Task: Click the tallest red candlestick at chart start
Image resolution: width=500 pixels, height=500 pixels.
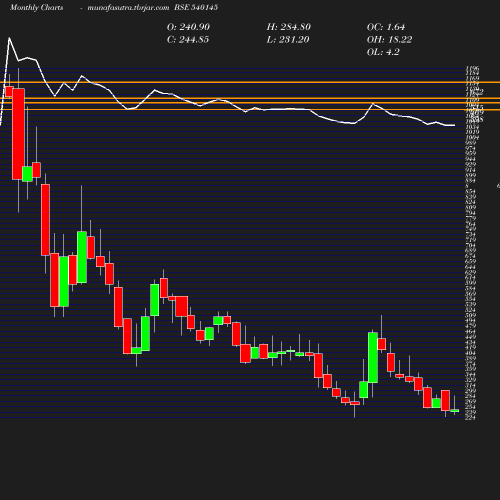Action: (18, 134)
